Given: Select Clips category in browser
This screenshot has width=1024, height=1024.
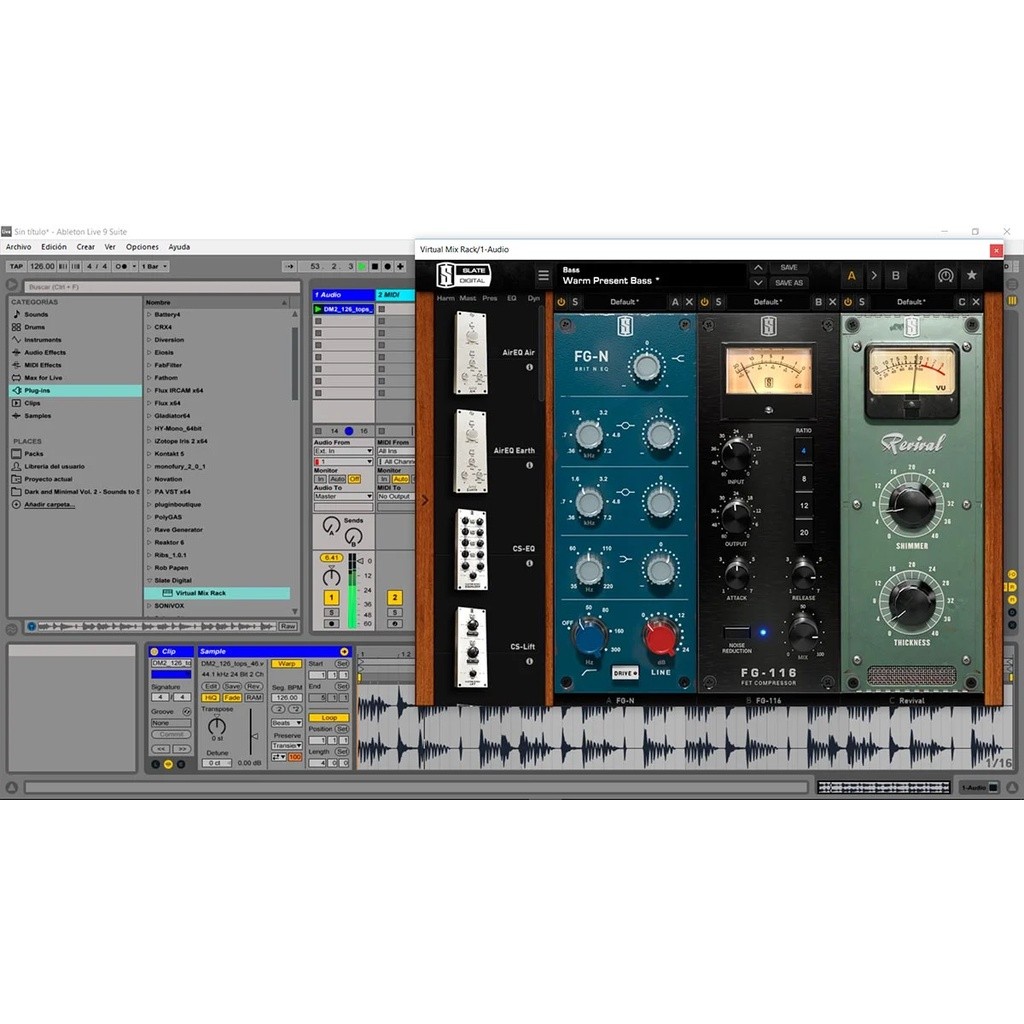Looking at the screenshot, I should [x=32, y=403].
